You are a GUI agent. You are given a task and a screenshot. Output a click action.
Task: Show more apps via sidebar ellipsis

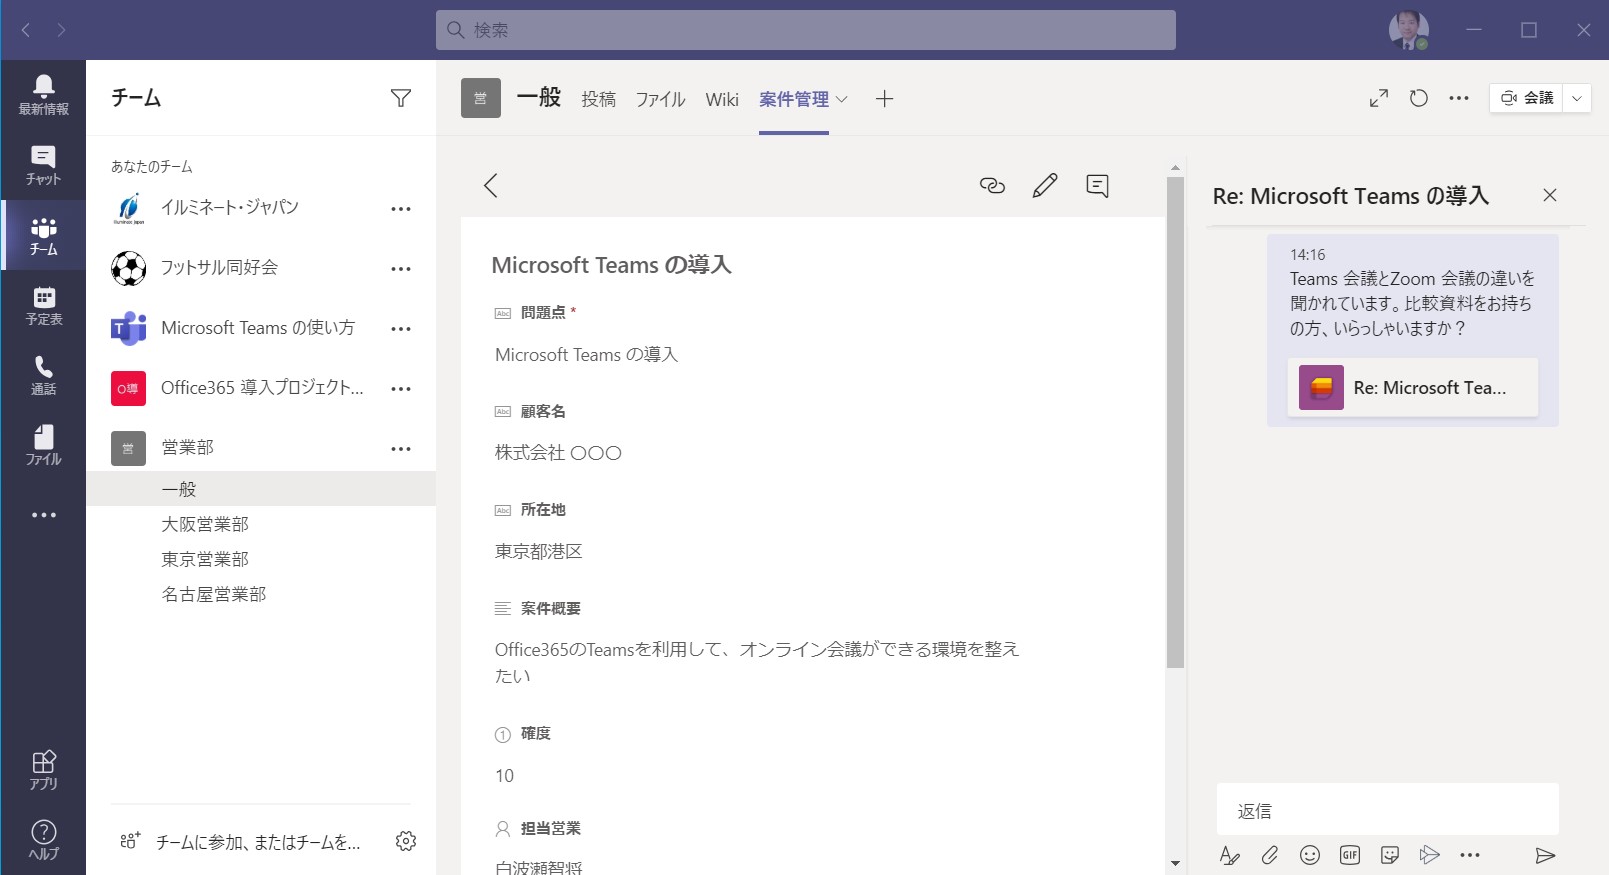tap(44, 515)
